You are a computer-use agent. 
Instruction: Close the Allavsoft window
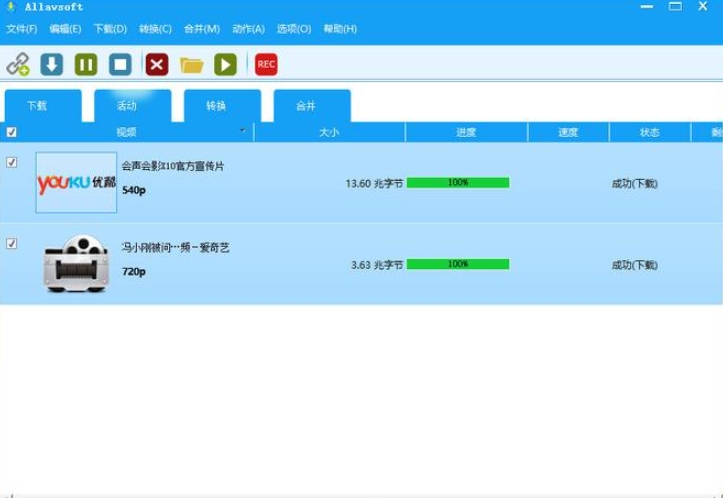[x=703, y=6]
